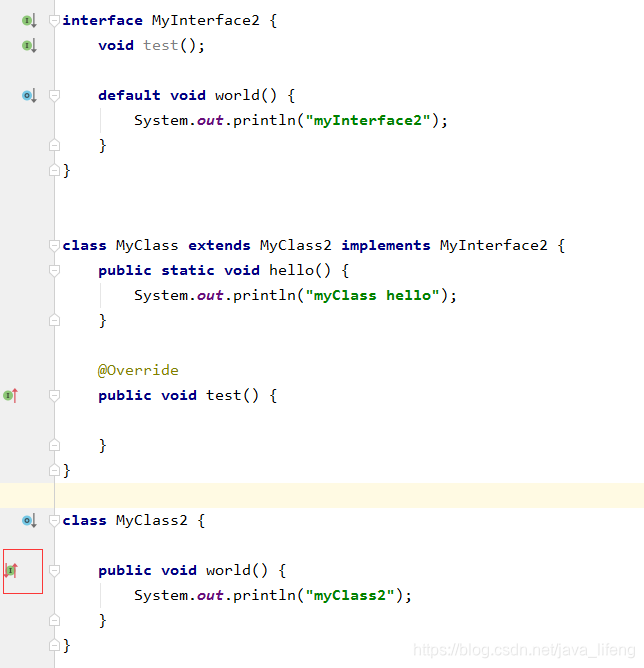Click System in the "myInterface2" println line
This screenshot has height=668, width=644.
tap(161, 121)
